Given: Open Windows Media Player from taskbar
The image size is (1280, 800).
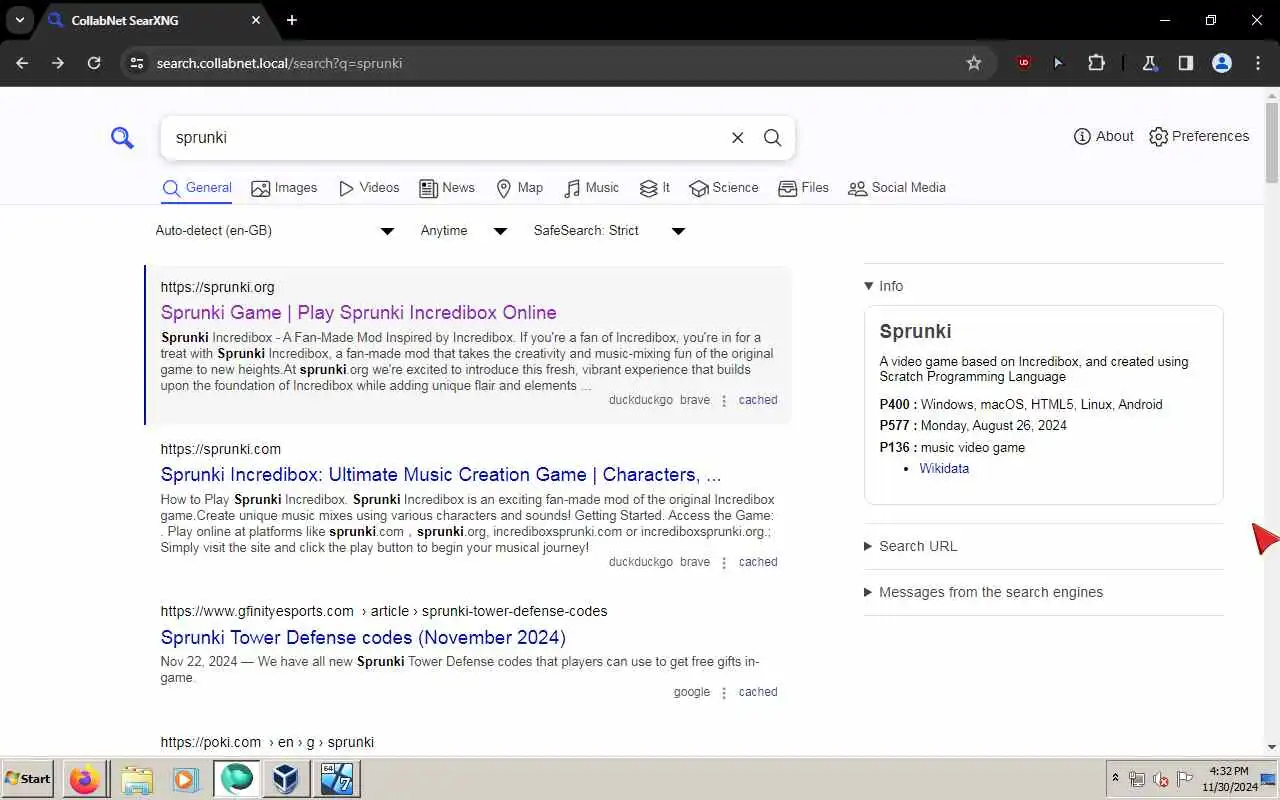Looking at the screenshot, I should point(185,779).
